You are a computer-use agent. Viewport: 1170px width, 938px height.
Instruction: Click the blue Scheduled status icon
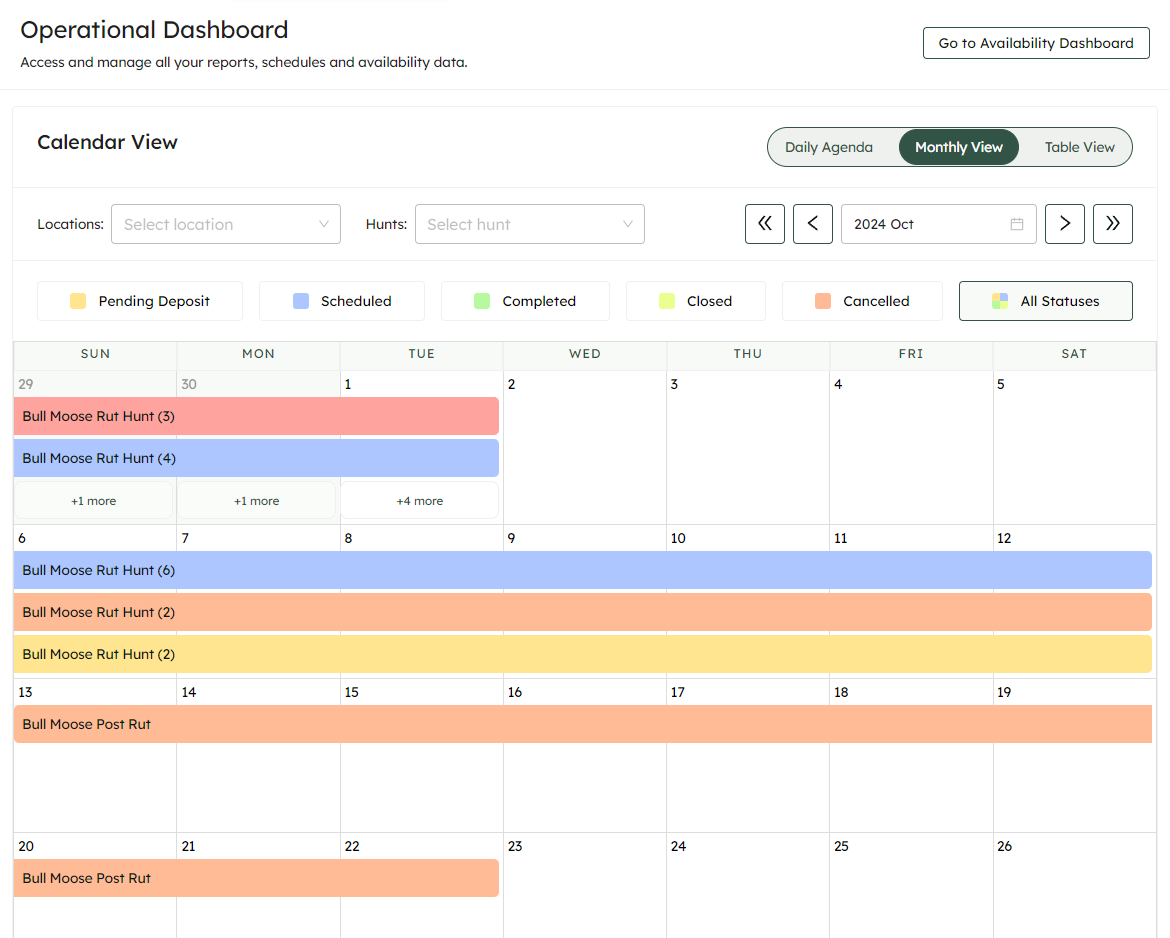(x=300, y=300)
